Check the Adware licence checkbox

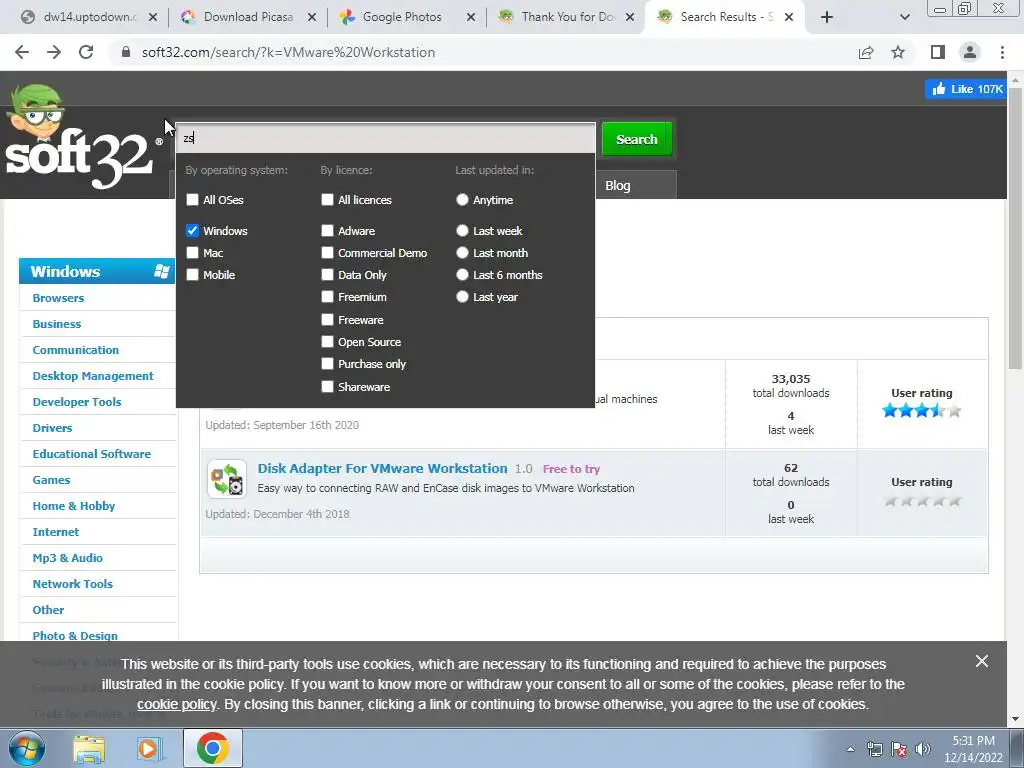[327, 231]
